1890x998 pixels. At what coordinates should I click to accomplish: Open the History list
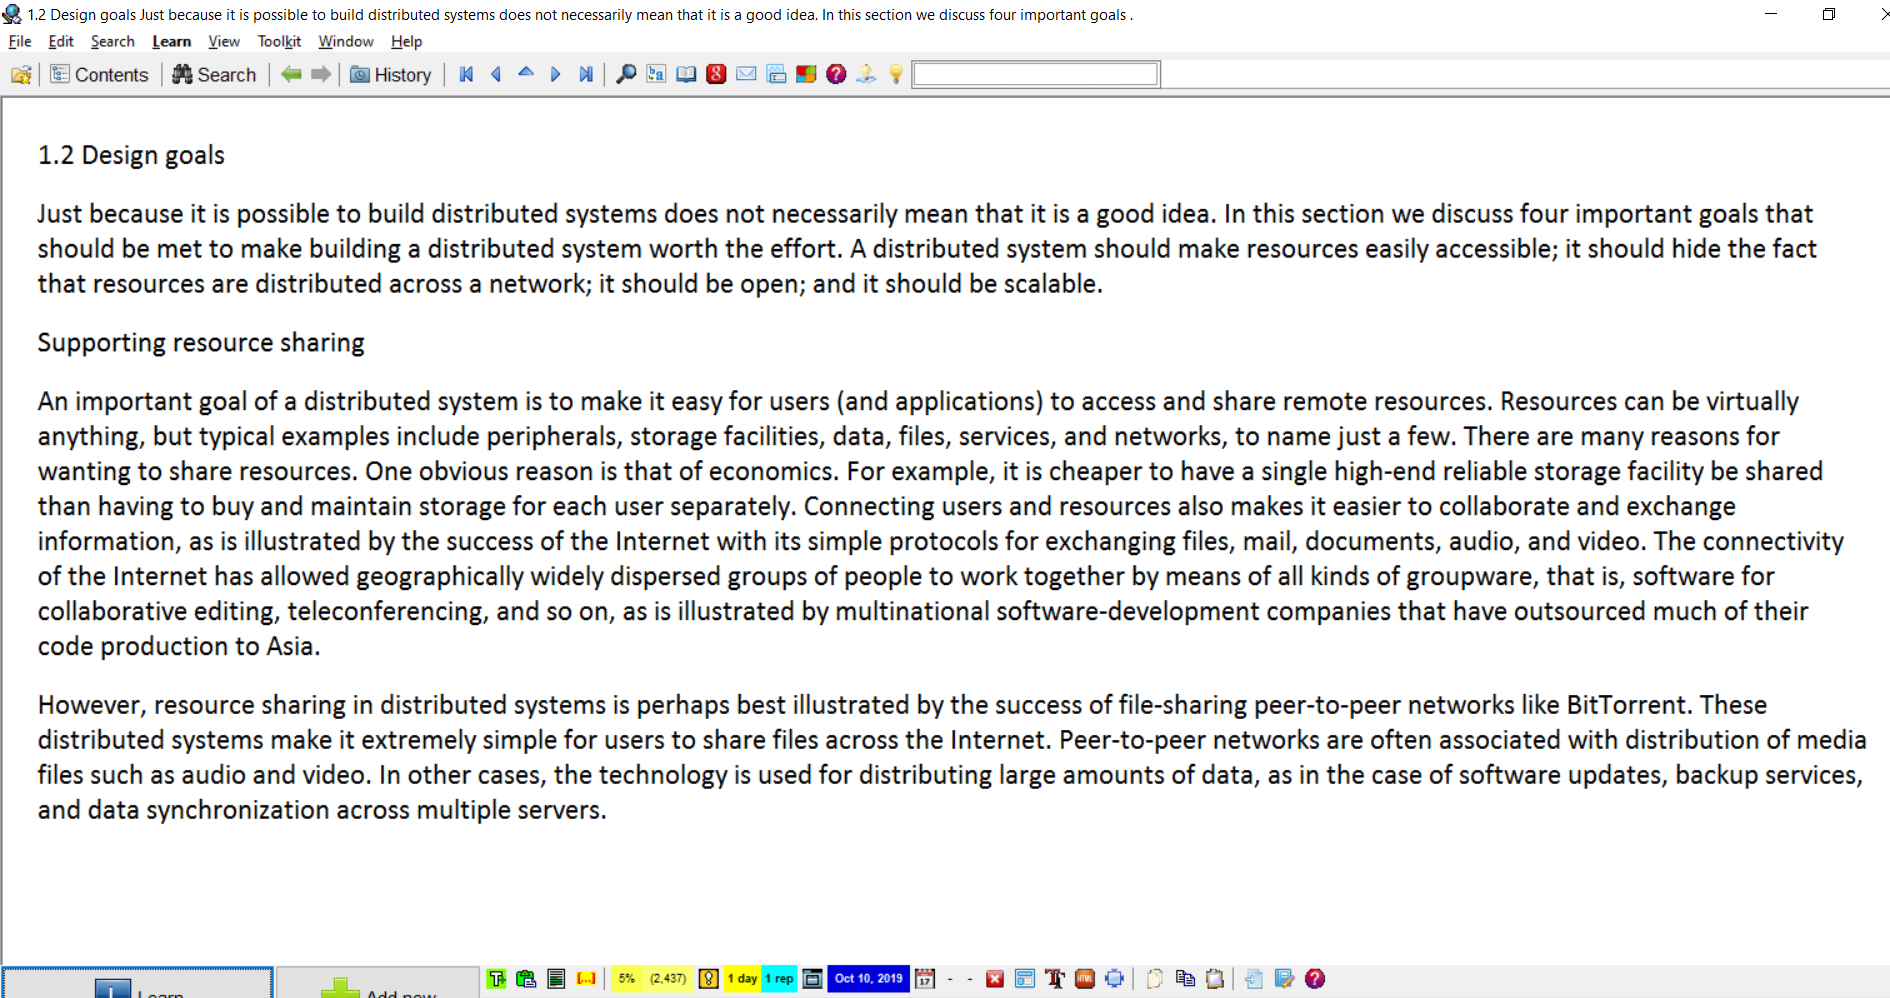(391, 74)
